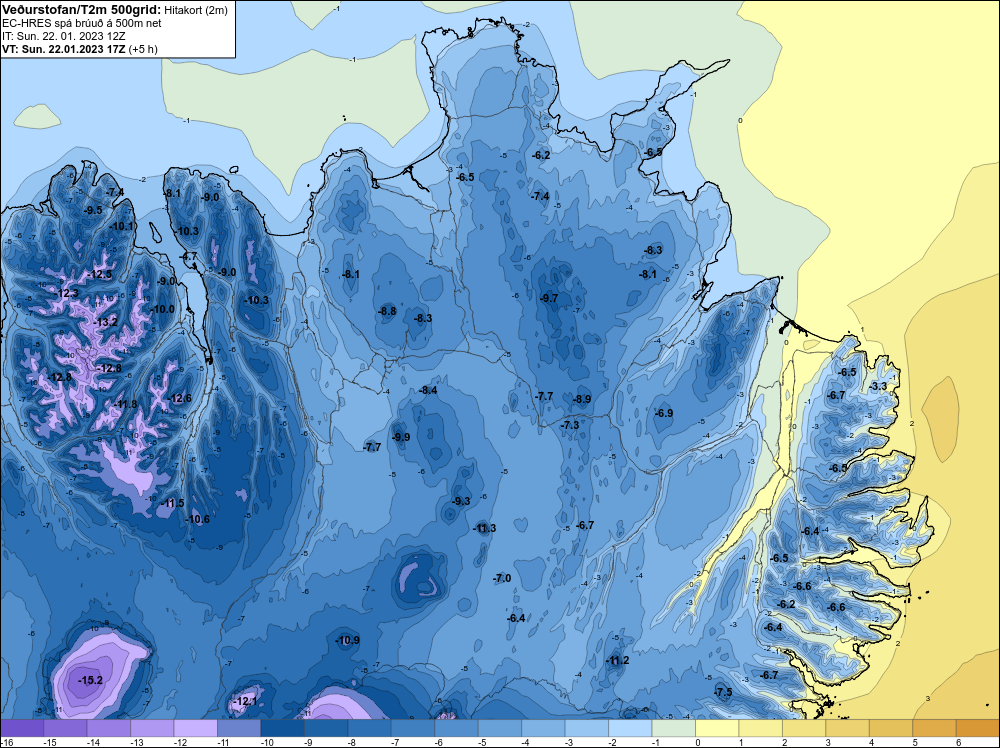This screenshot has width=1000, height=748.
Task: Click the -12.1 temperature label
Action: click(x=245, y=701)
